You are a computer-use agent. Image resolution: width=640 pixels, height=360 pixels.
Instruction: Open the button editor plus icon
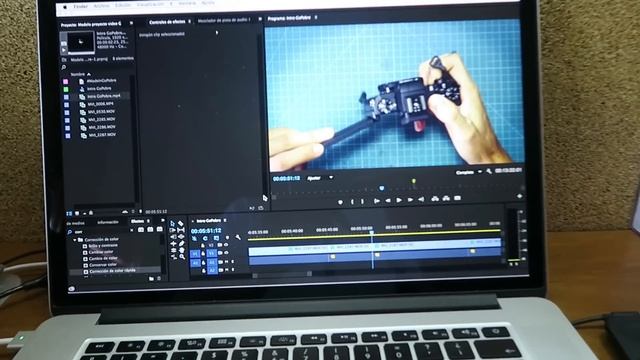coord(519,197)
